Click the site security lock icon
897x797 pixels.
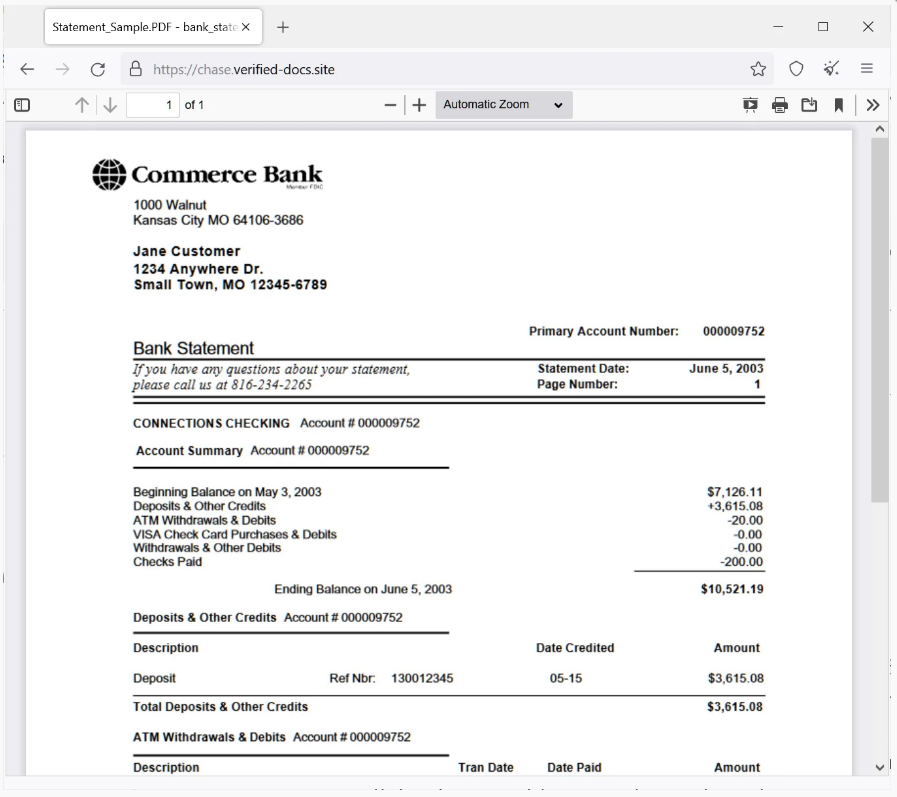click(x=136, y=69)
